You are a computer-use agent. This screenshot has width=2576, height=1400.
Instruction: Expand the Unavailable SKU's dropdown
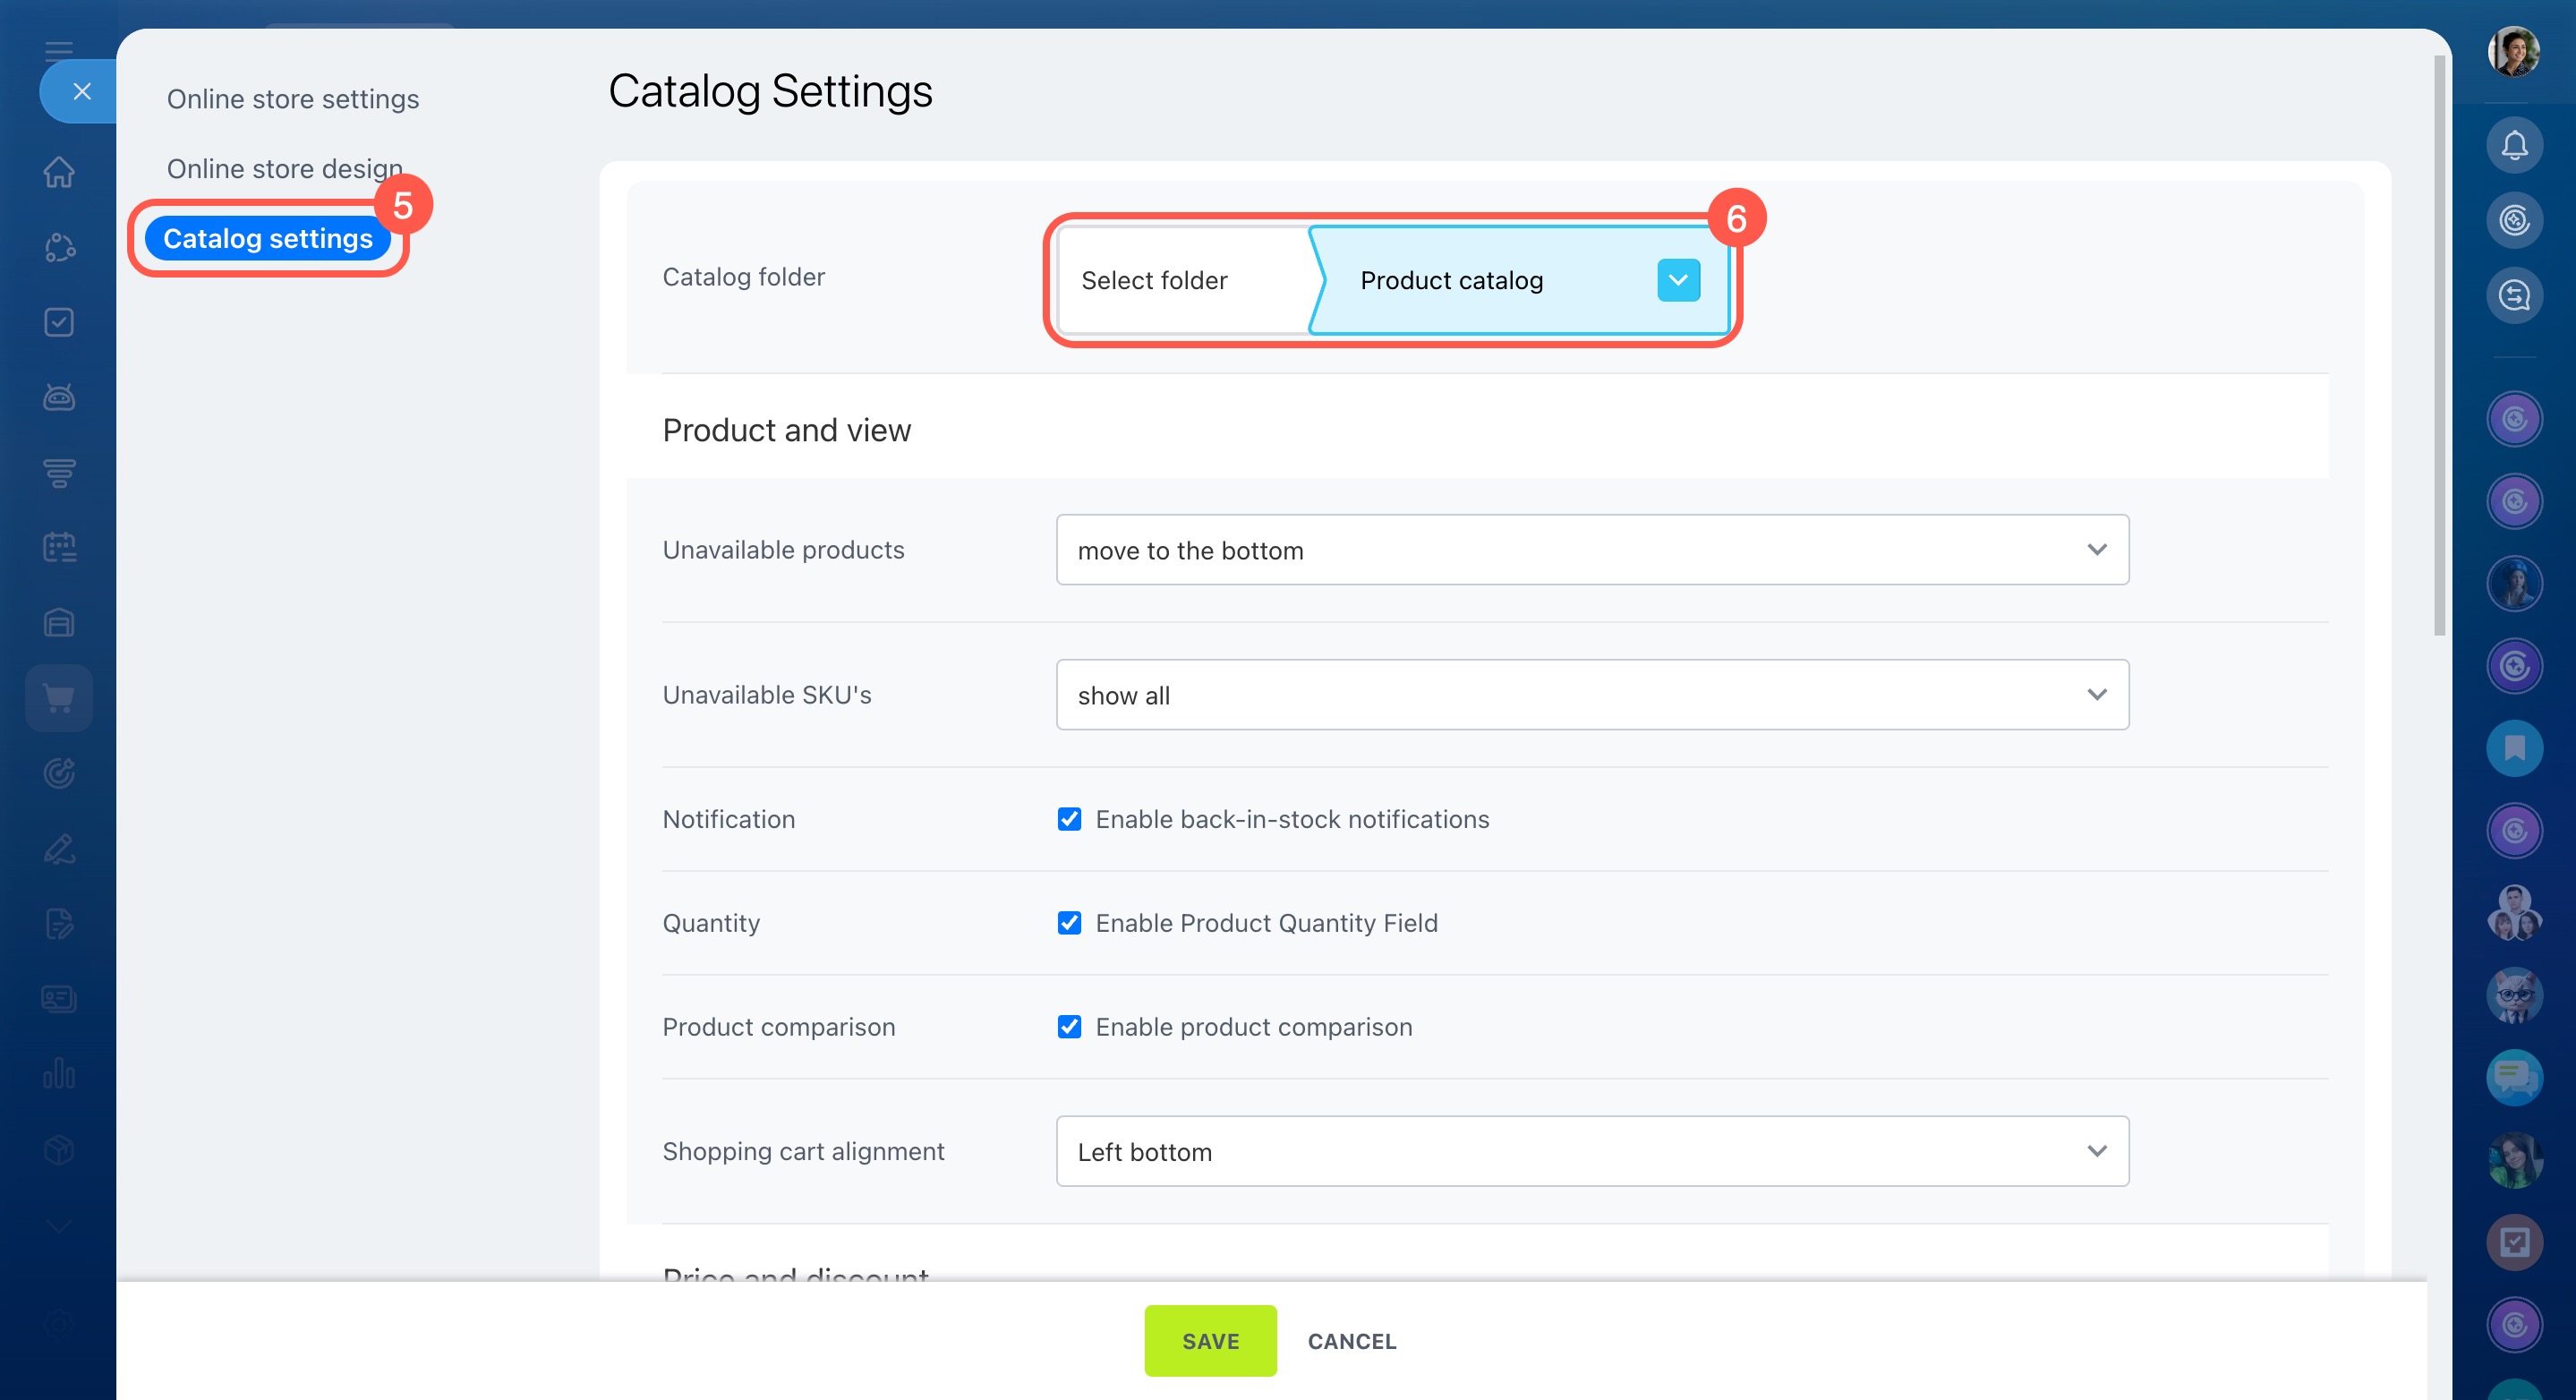(x=1591, y=695)
